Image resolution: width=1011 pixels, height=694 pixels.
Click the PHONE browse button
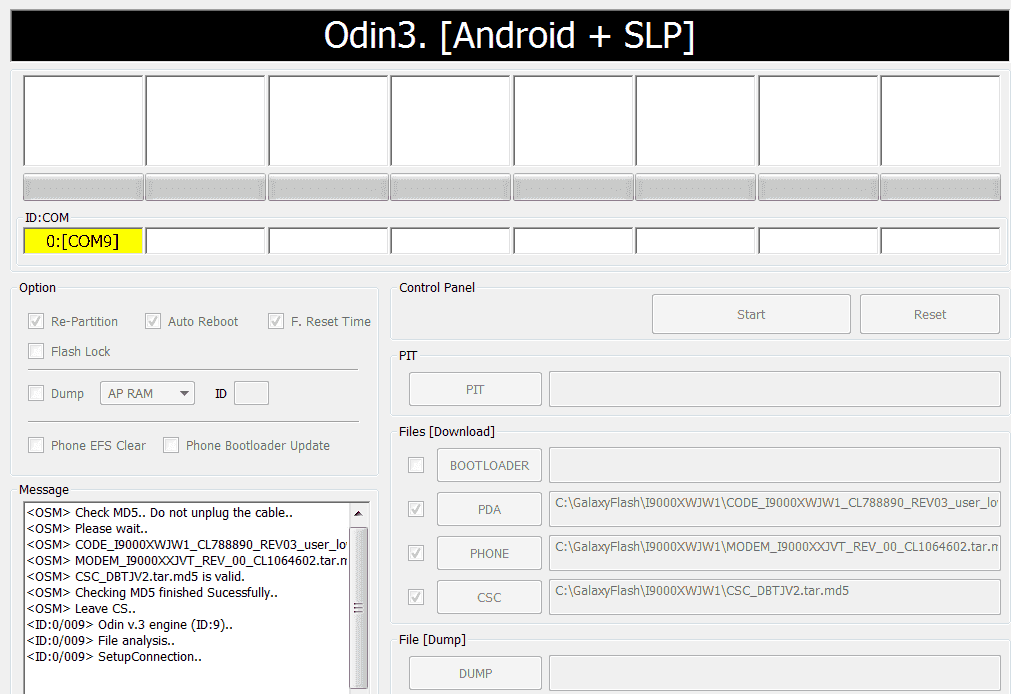(489, 553)
